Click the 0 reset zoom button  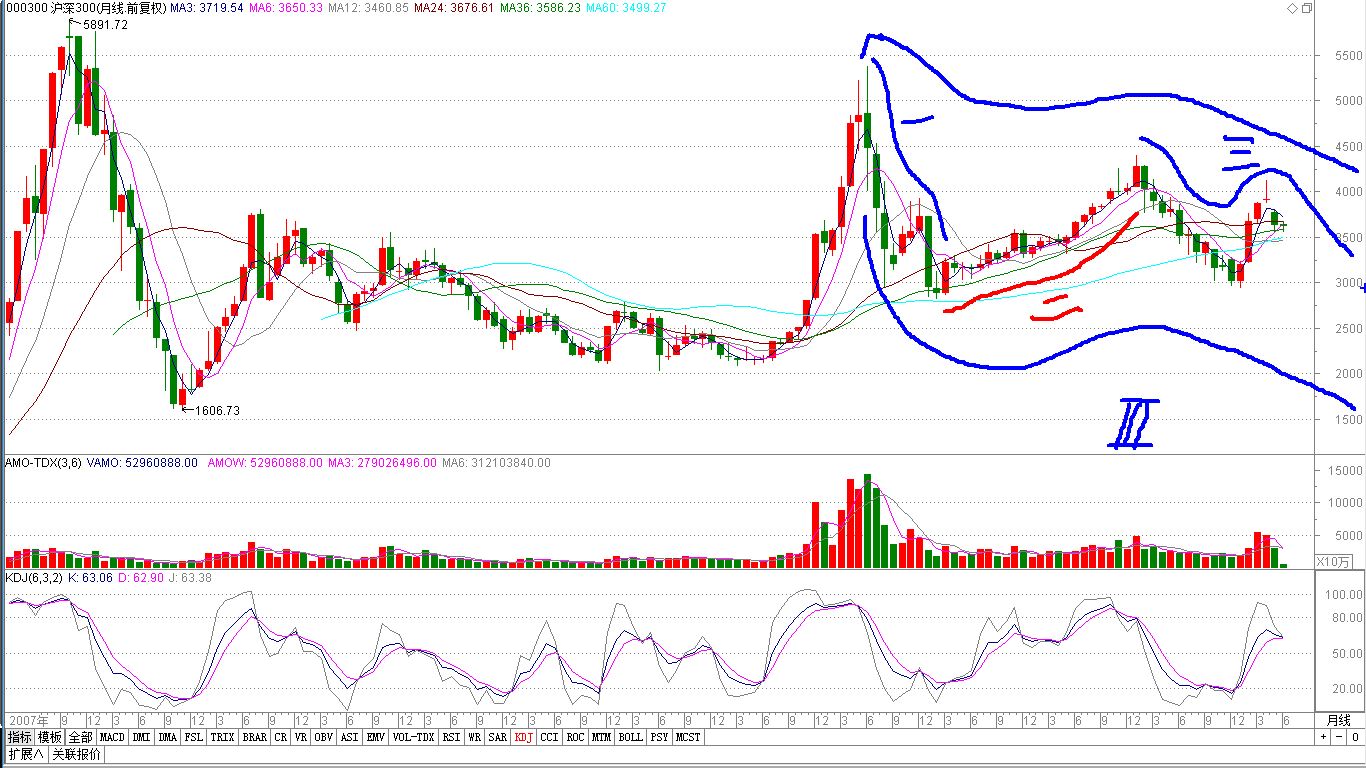click(x=1353, y=737)
